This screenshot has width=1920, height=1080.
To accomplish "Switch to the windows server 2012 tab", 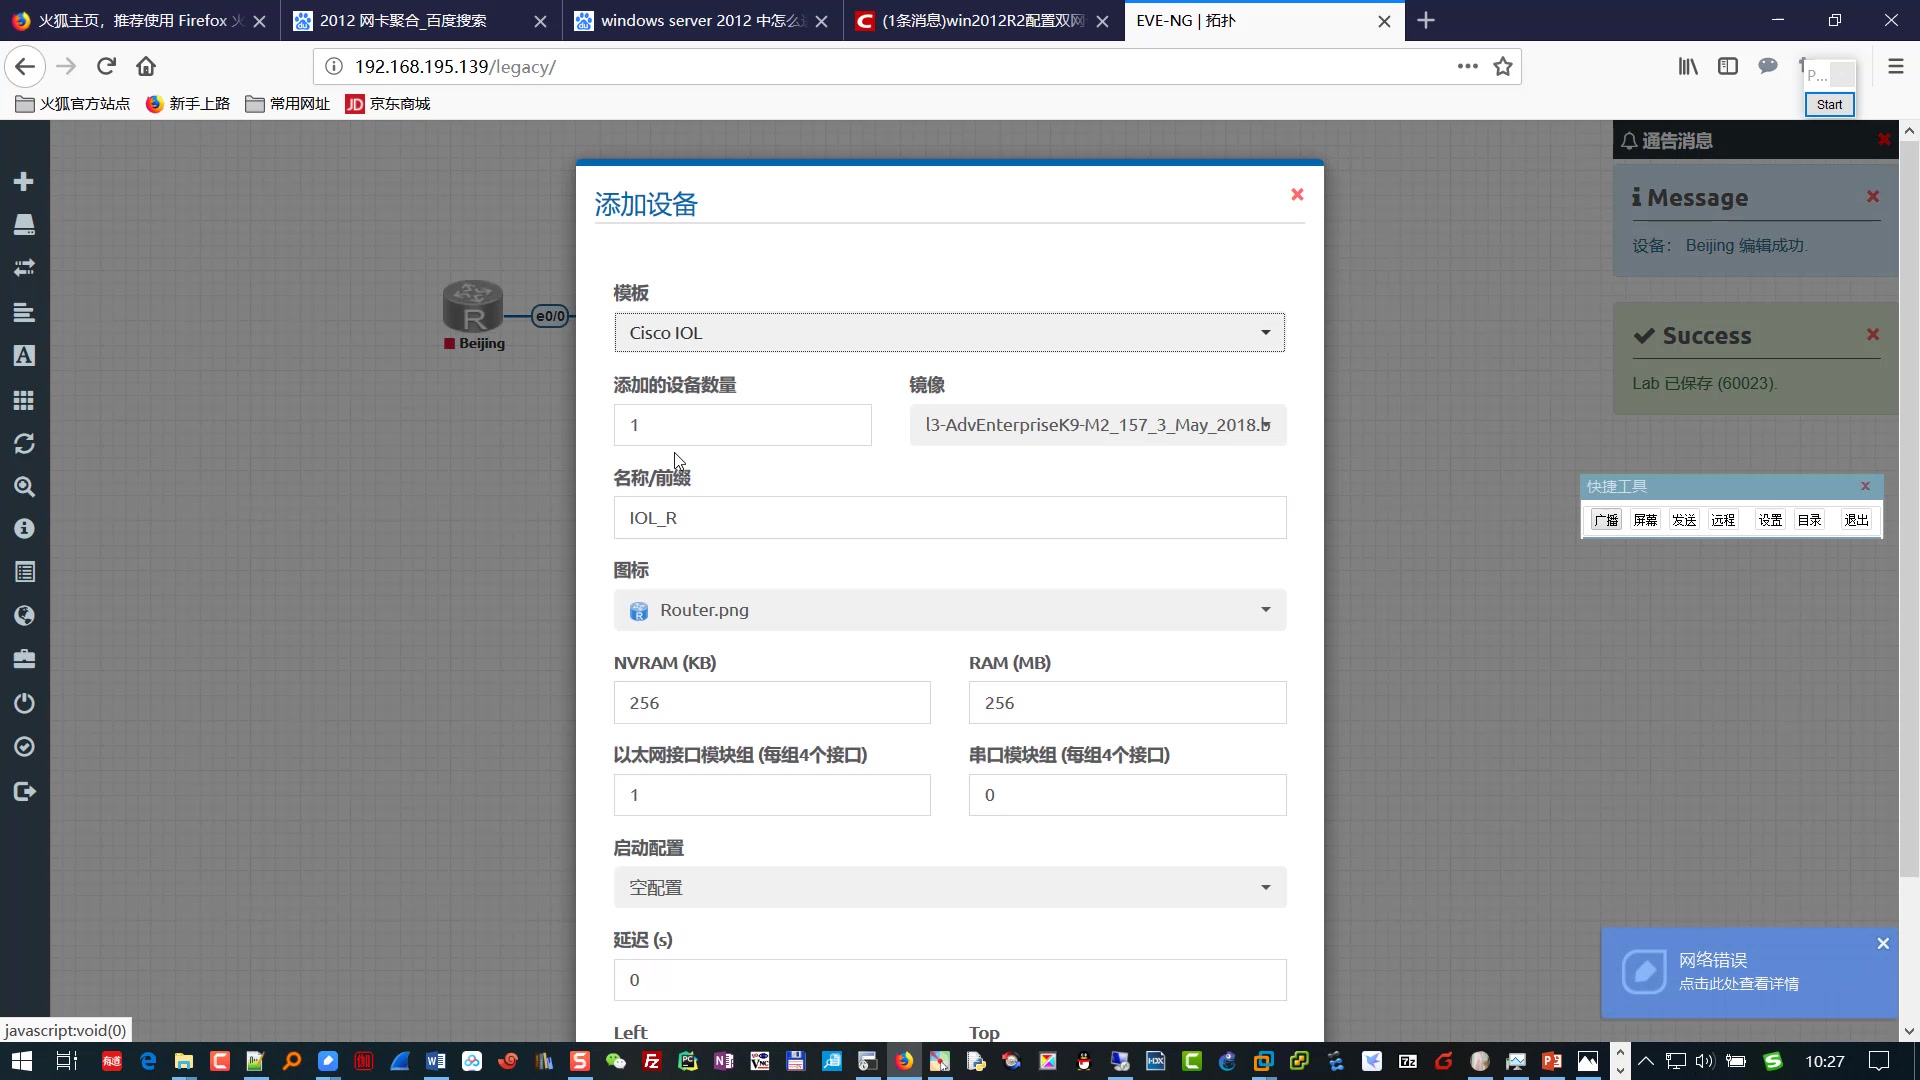I will (x=701, y=20).
